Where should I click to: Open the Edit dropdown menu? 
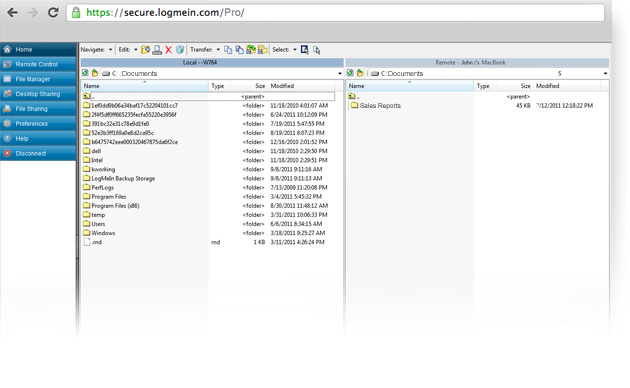128,49
